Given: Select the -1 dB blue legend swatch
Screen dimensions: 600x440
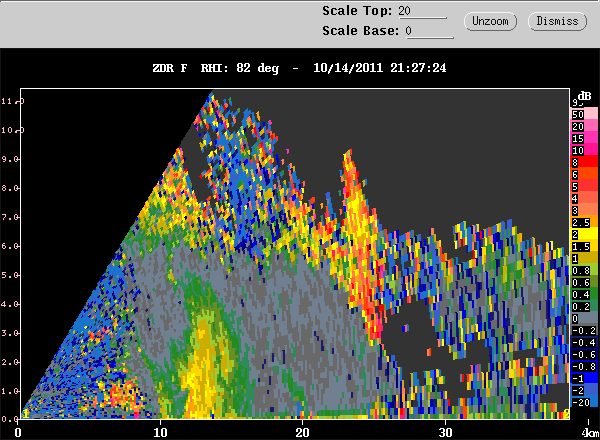Looking at the screenshot, I should (584, 378).
